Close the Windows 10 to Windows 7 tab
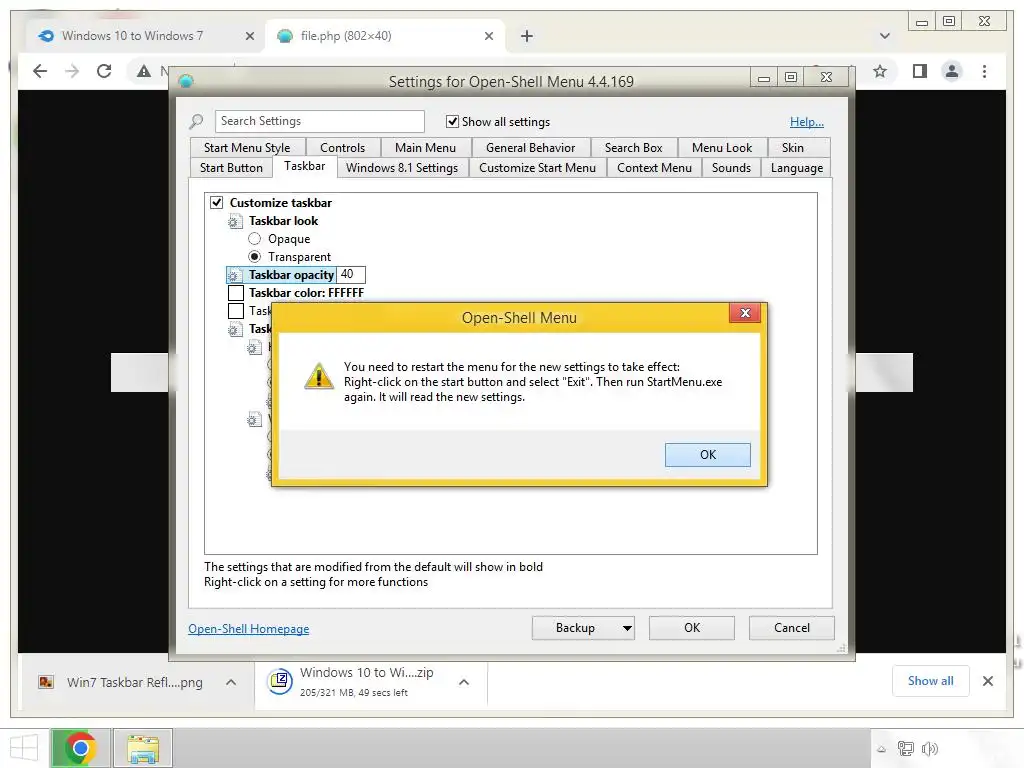Screen dimensions: 1024x768 (x=249, y=37)
